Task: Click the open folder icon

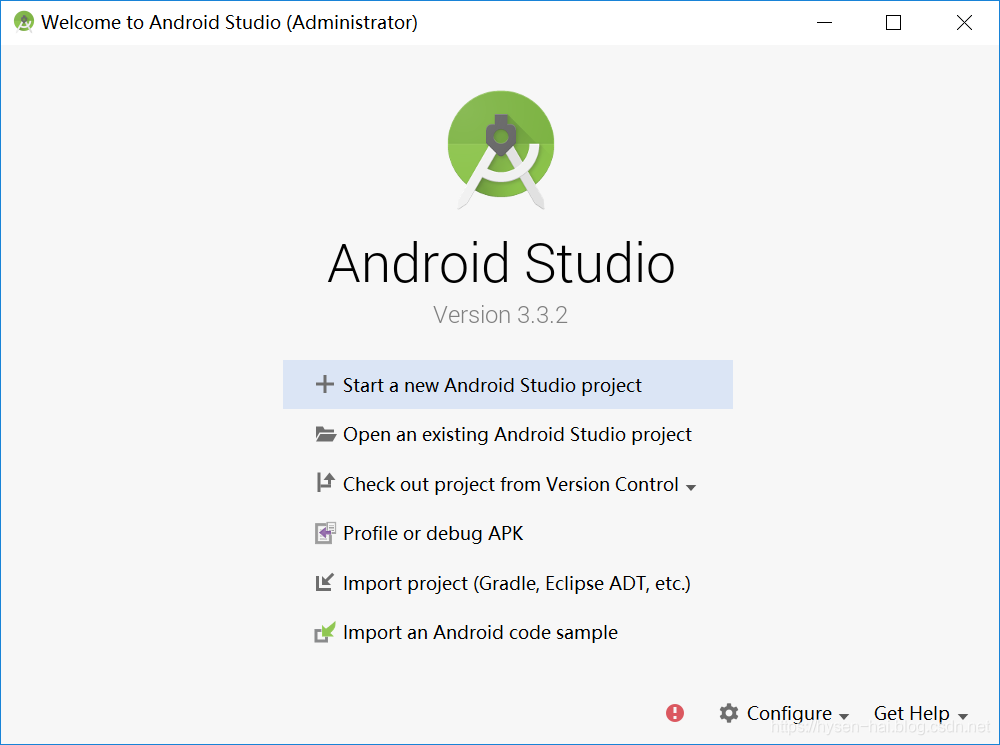Action: point(325,434)
